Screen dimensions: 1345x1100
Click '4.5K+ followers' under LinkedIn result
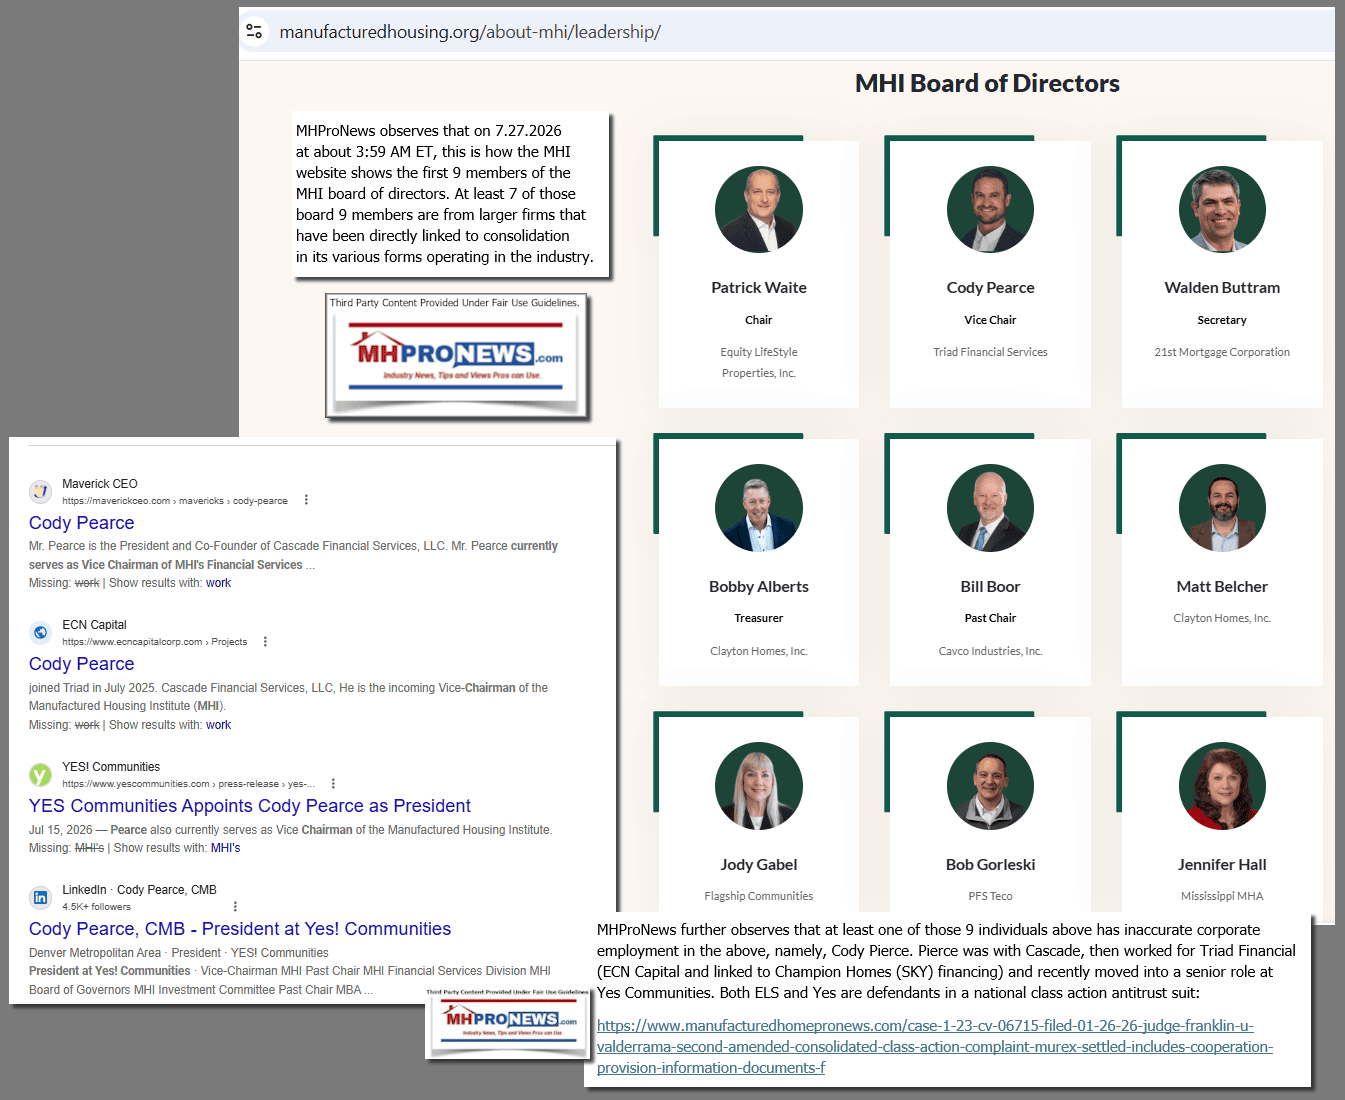(96, 907)
